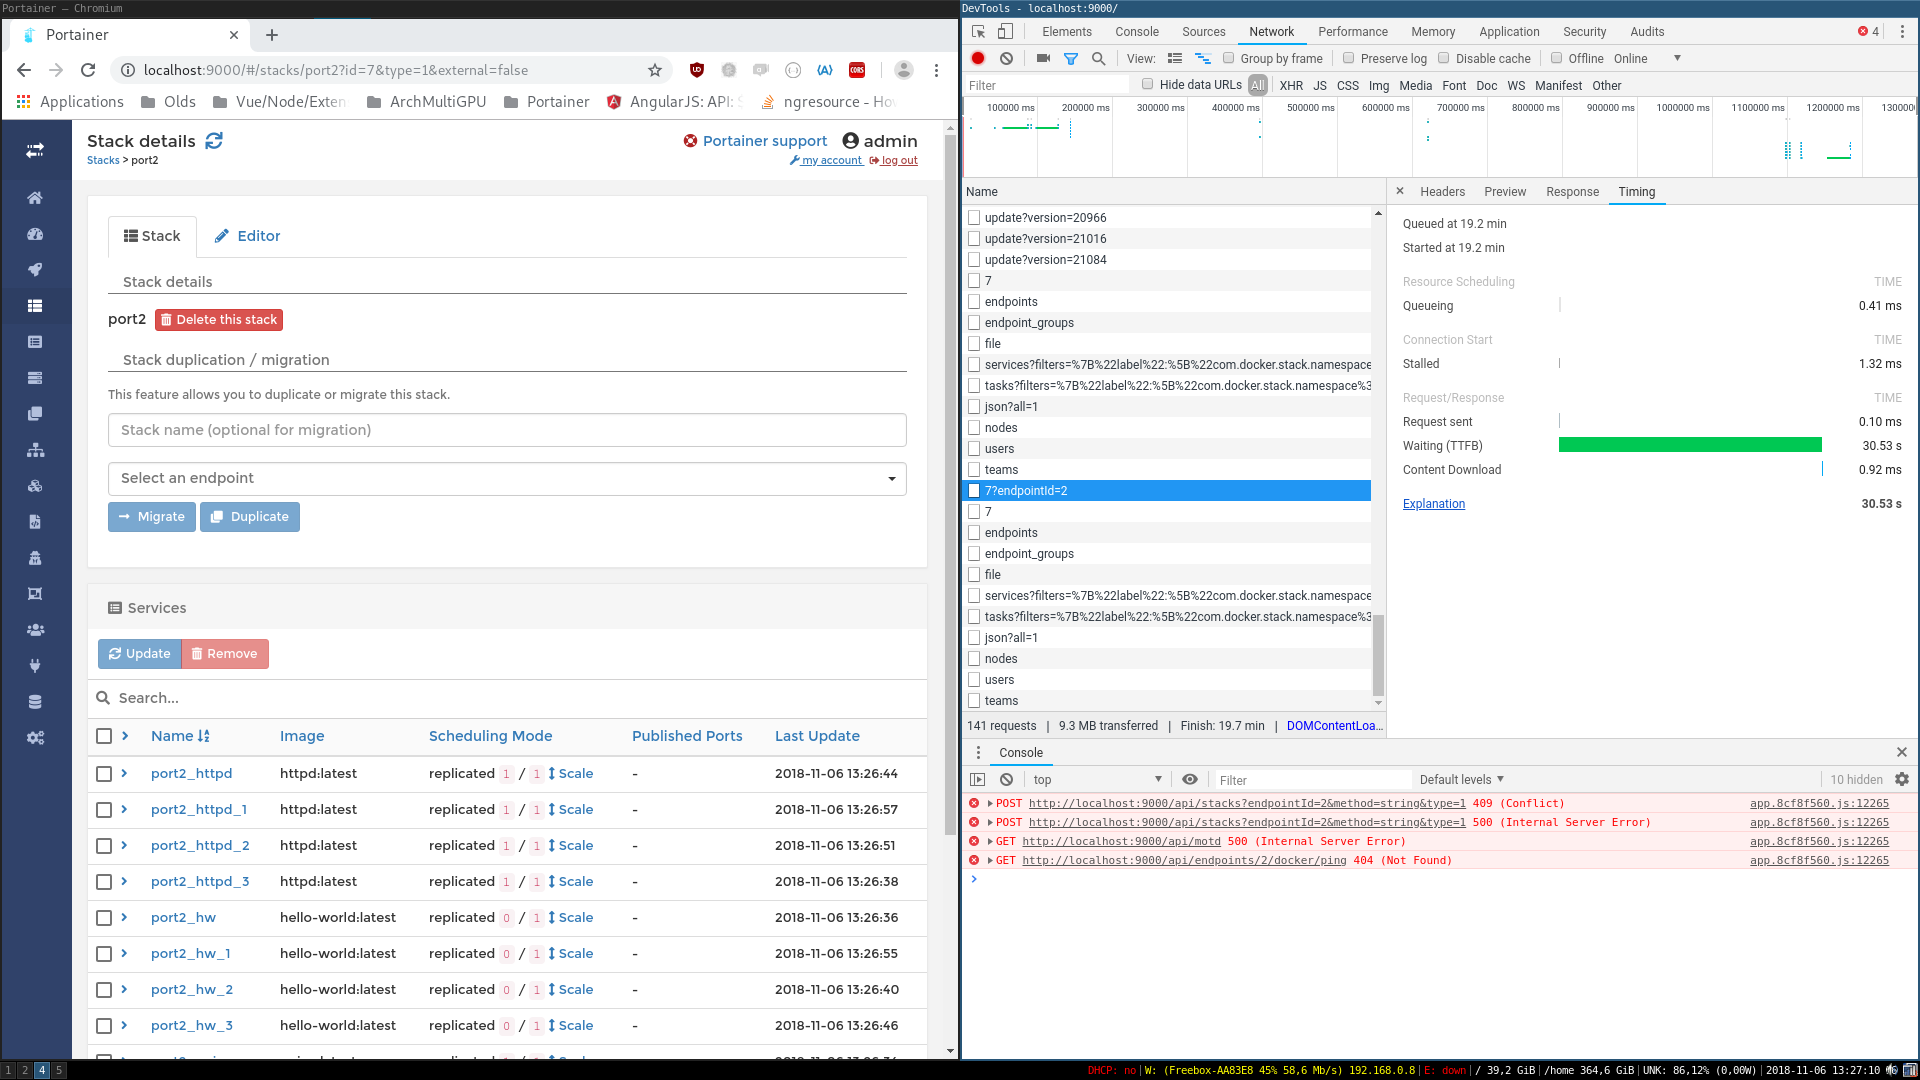The height and width of the screenshot is (1080, 1920).
Task: Enable the Disable cache checkbox
Action: (x=1443, y=58)
